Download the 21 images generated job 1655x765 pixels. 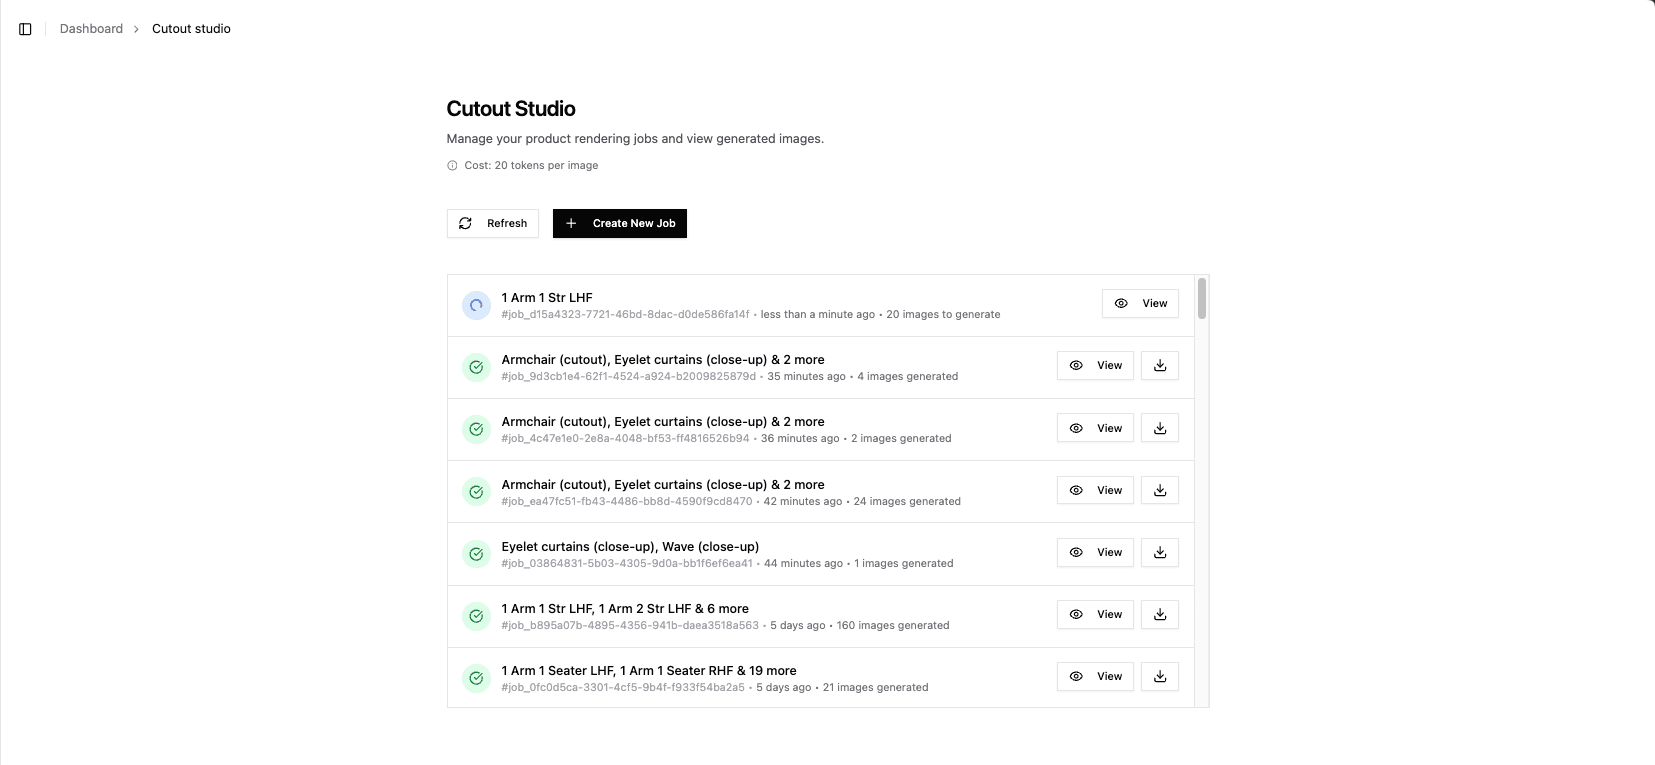(x=1160, y=676)
